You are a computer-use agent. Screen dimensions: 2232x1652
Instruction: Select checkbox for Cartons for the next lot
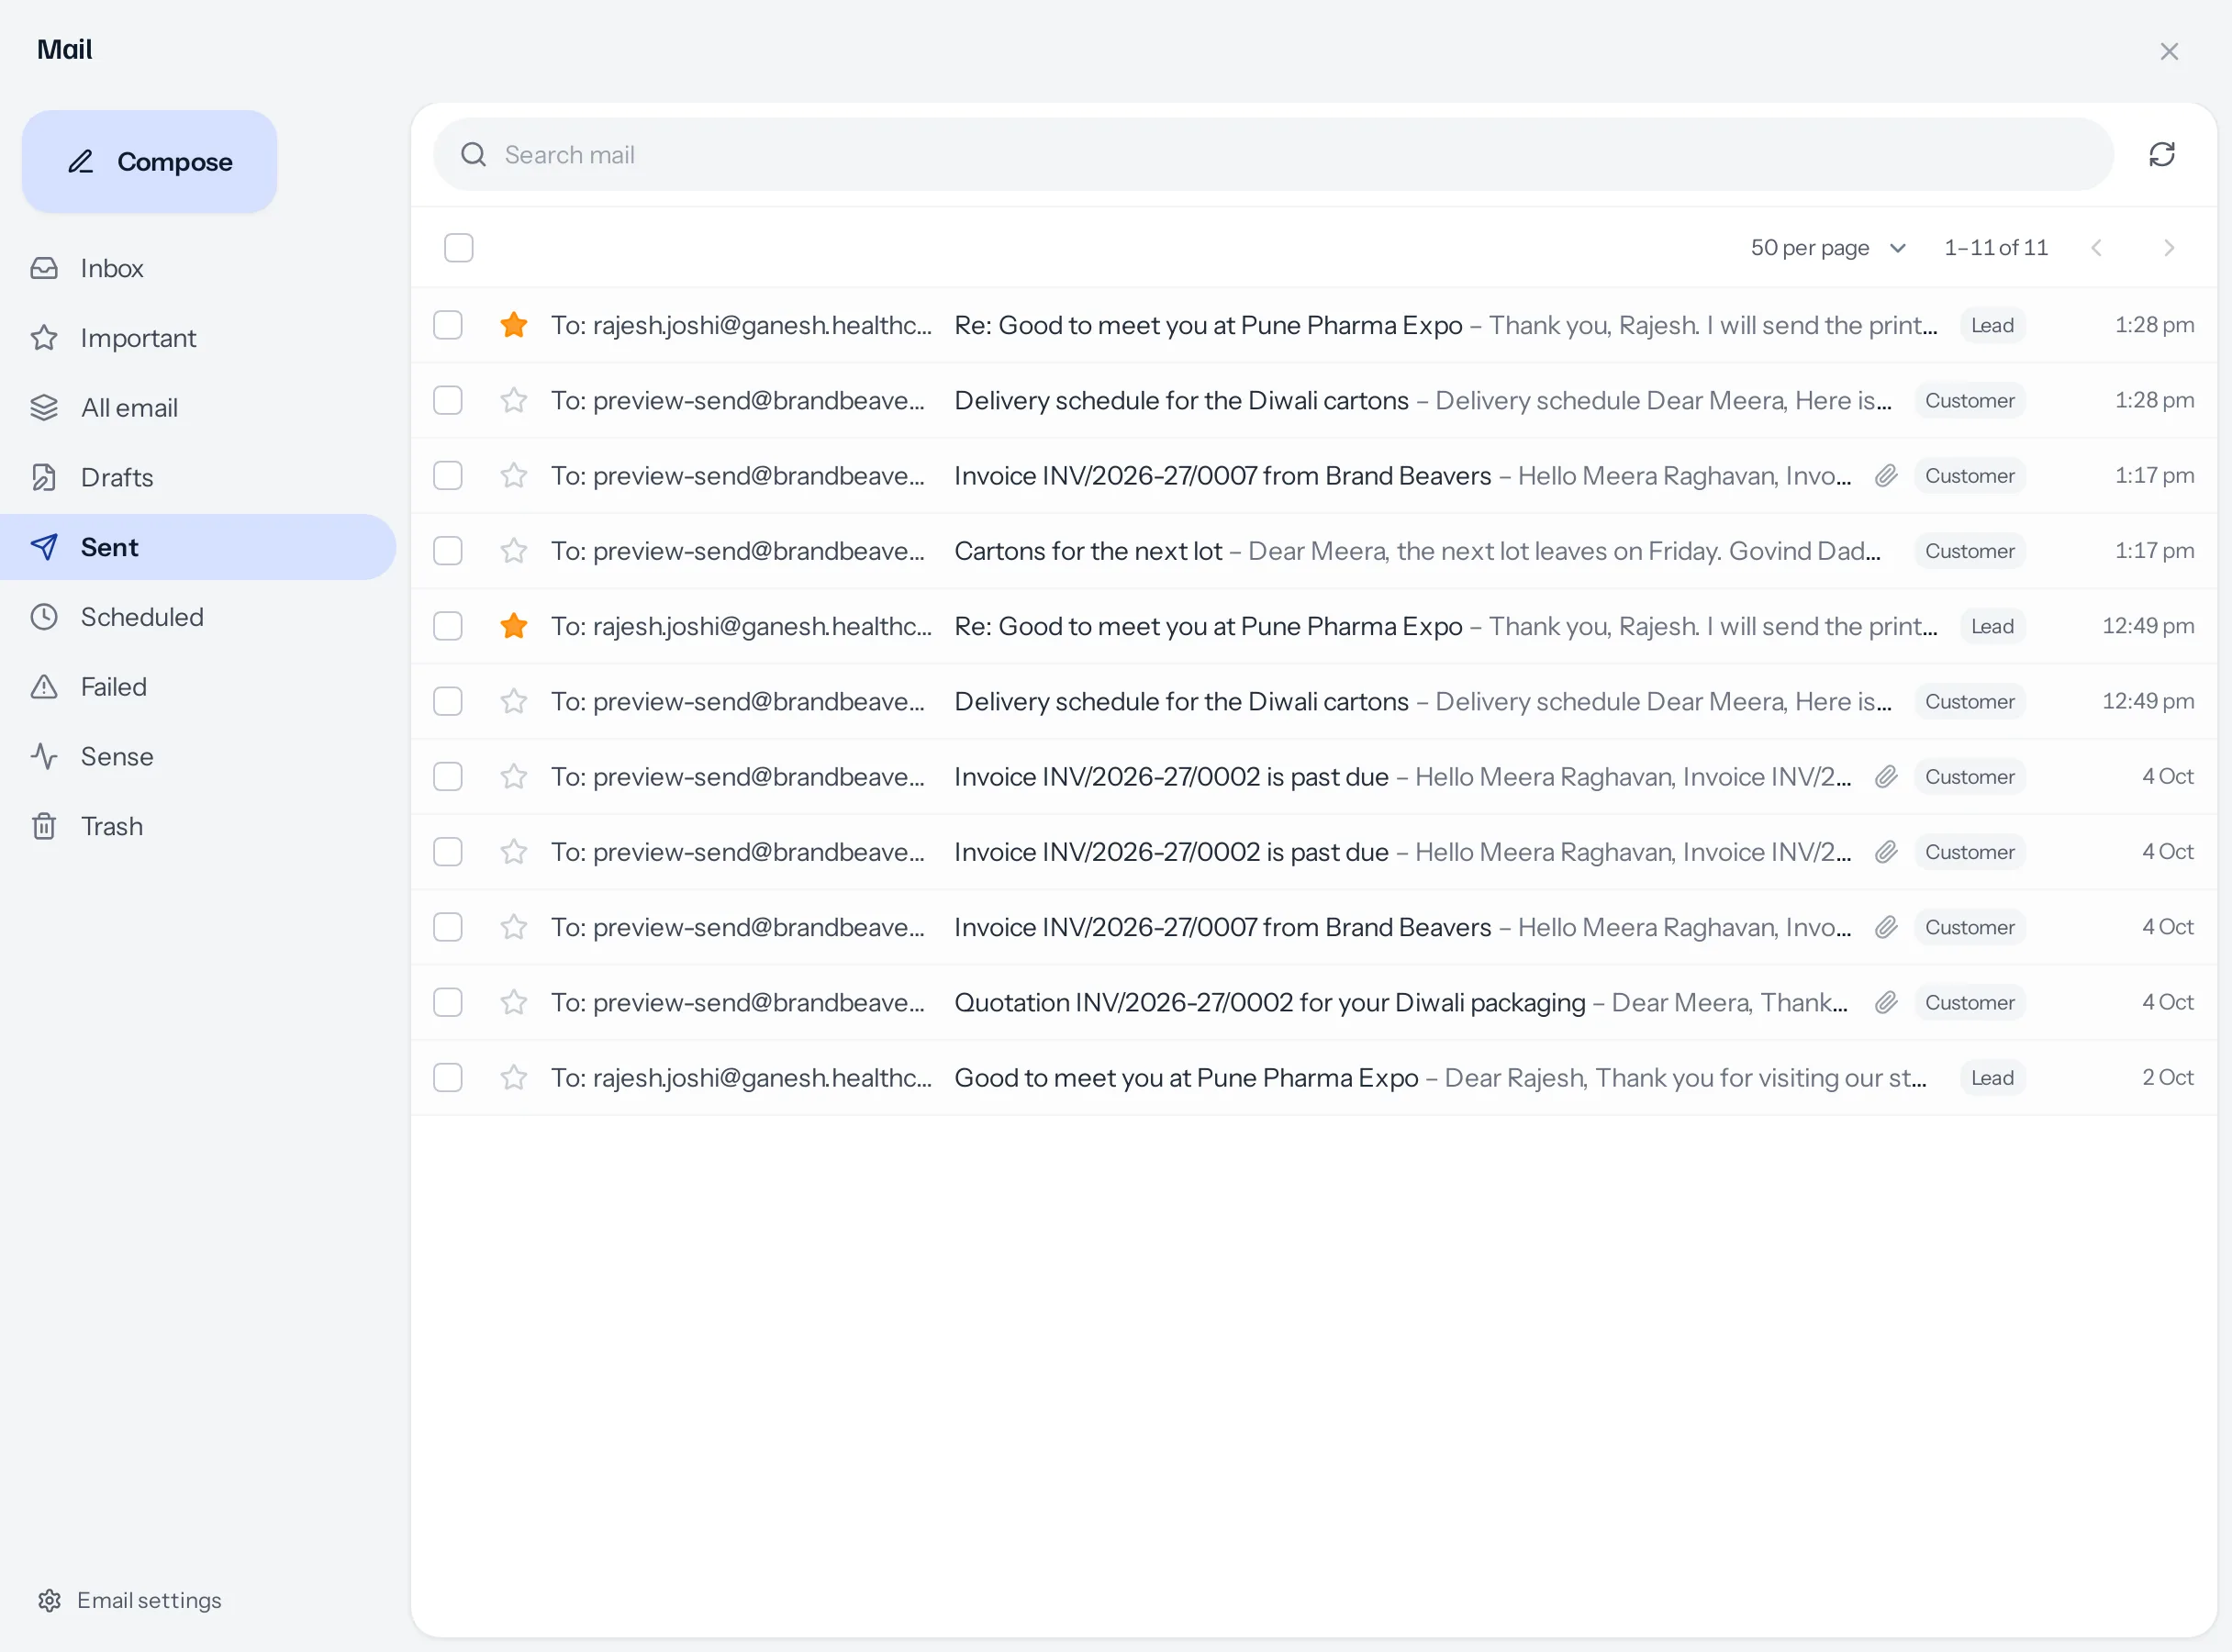(x=448, y=551)
